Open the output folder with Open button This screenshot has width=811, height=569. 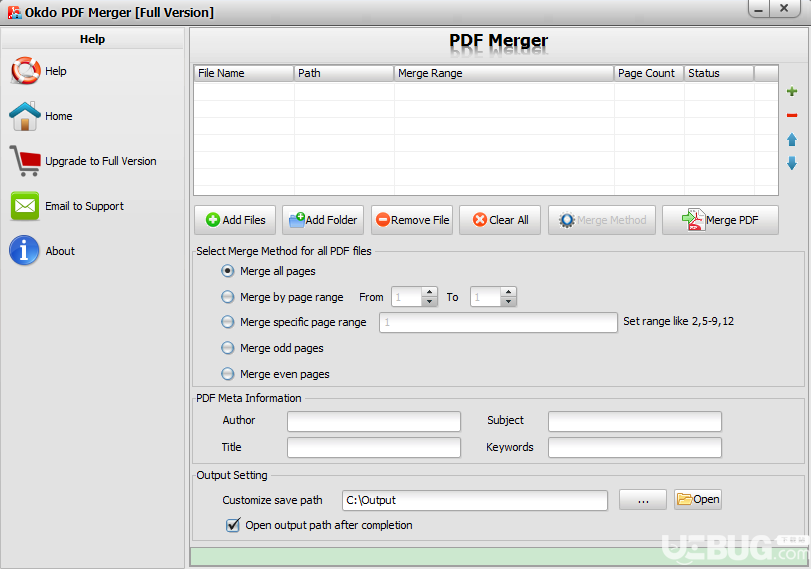tap(698, 499)
